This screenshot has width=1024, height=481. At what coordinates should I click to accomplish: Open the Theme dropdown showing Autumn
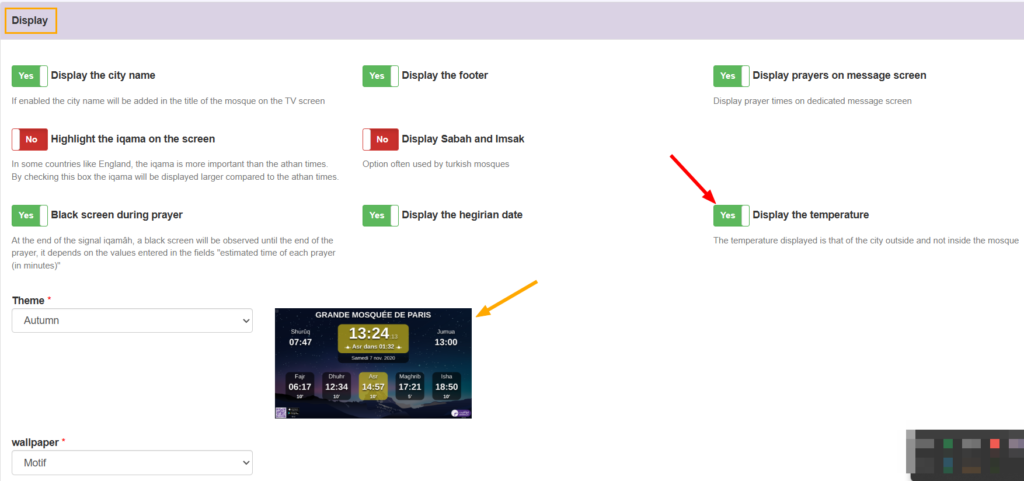coord(132,320)
